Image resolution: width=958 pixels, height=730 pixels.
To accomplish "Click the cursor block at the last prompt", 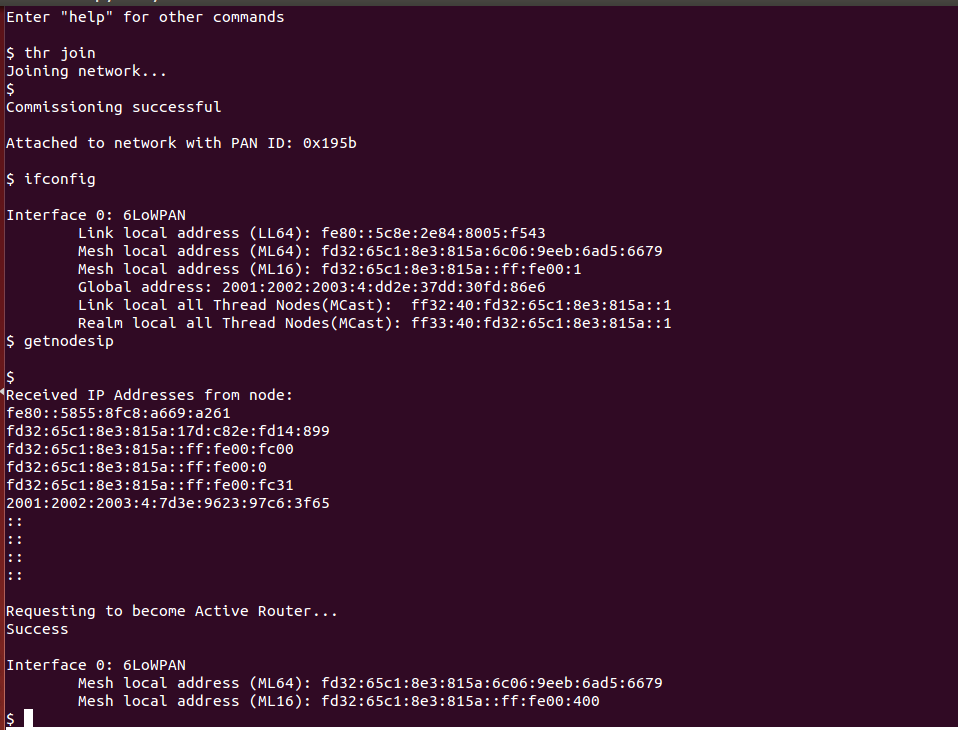I will click(x=29, y=718).
